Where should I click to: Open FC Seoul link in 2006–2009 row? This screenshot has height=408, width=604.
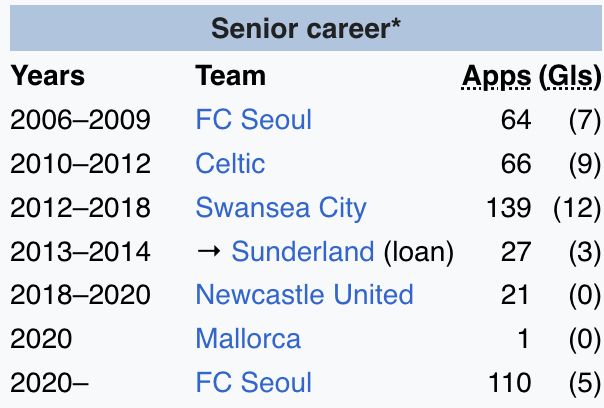pyautogui.click(x=253, y=119)
